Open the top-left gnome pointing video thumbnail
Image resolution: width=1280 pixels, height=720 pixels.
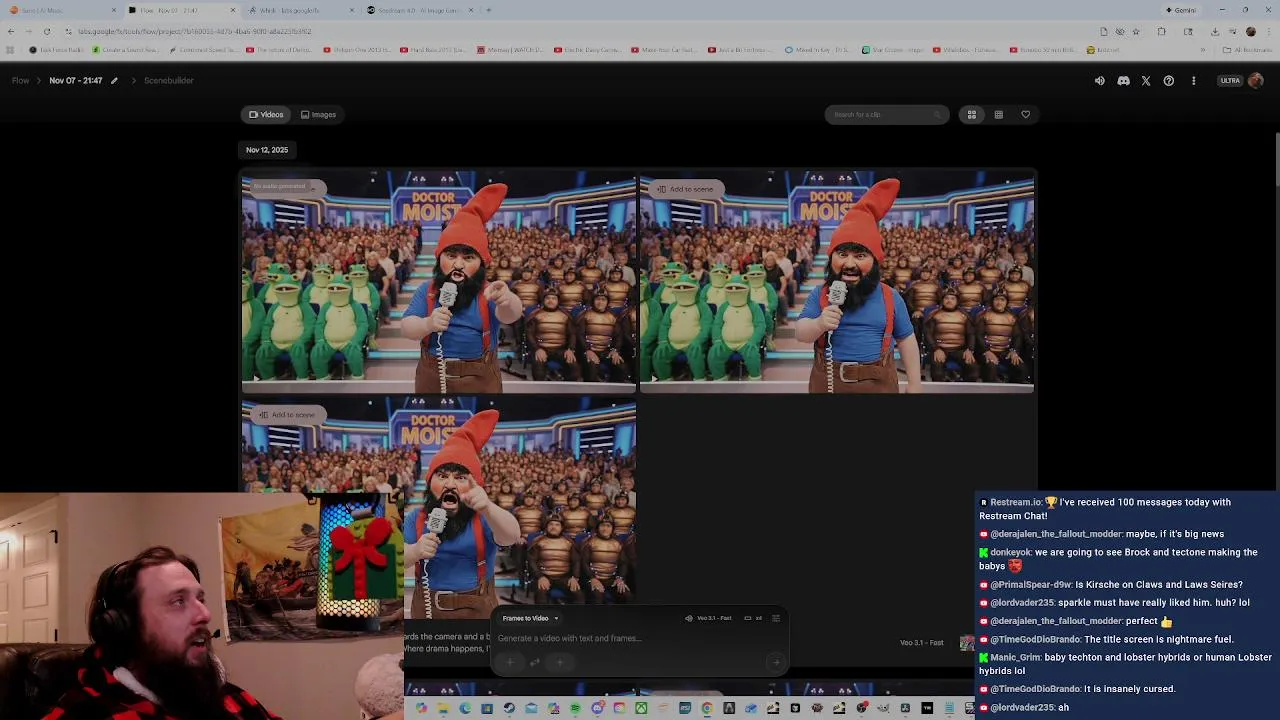(438, 283)
